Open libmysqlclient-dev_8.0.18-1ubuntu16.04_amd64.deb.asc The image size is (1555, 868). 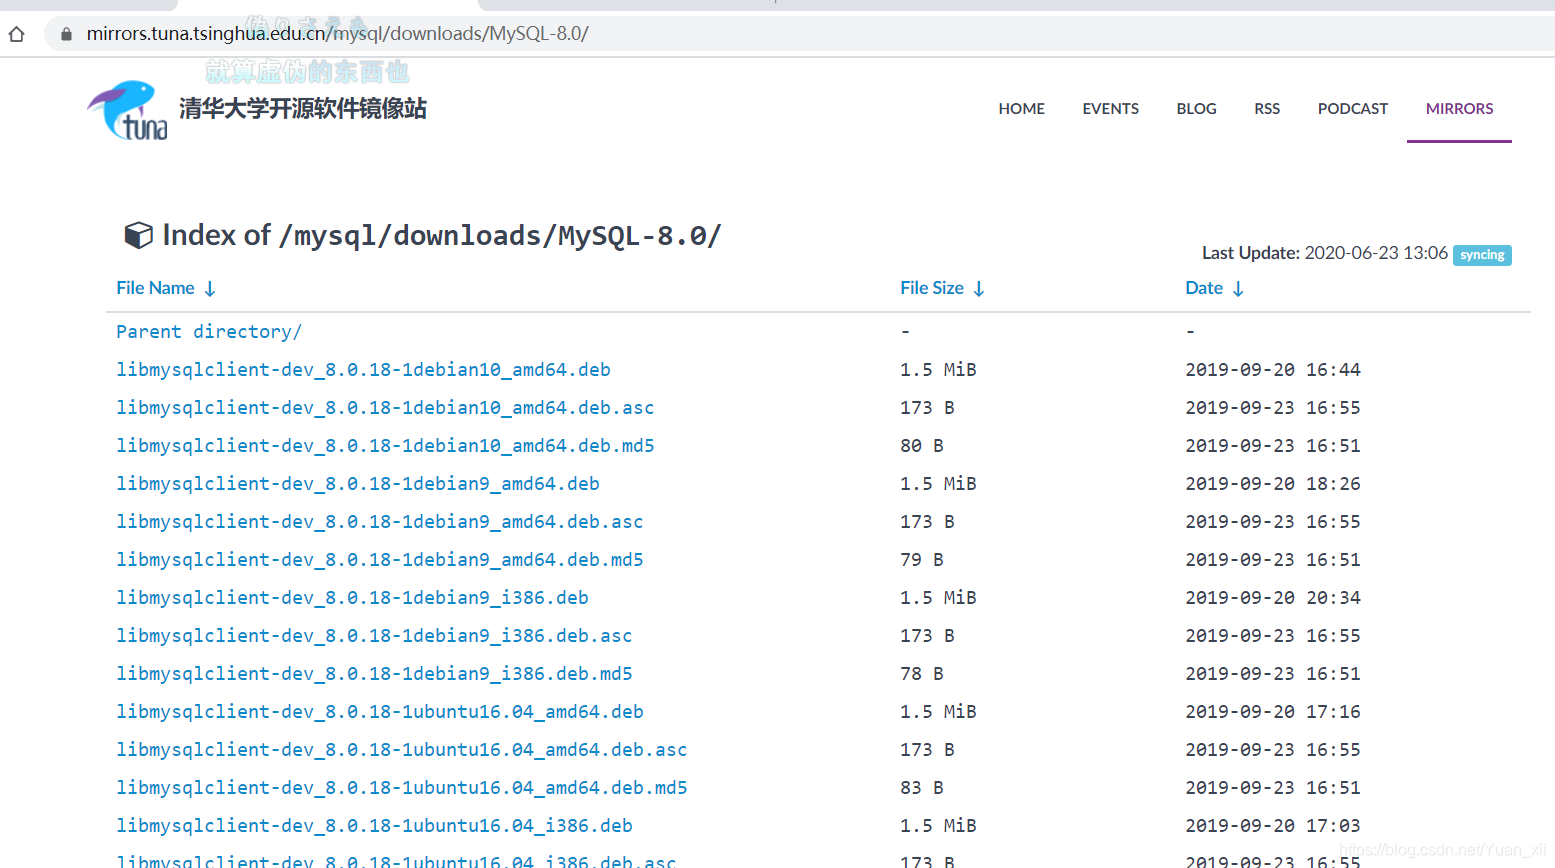click(402, 750)
